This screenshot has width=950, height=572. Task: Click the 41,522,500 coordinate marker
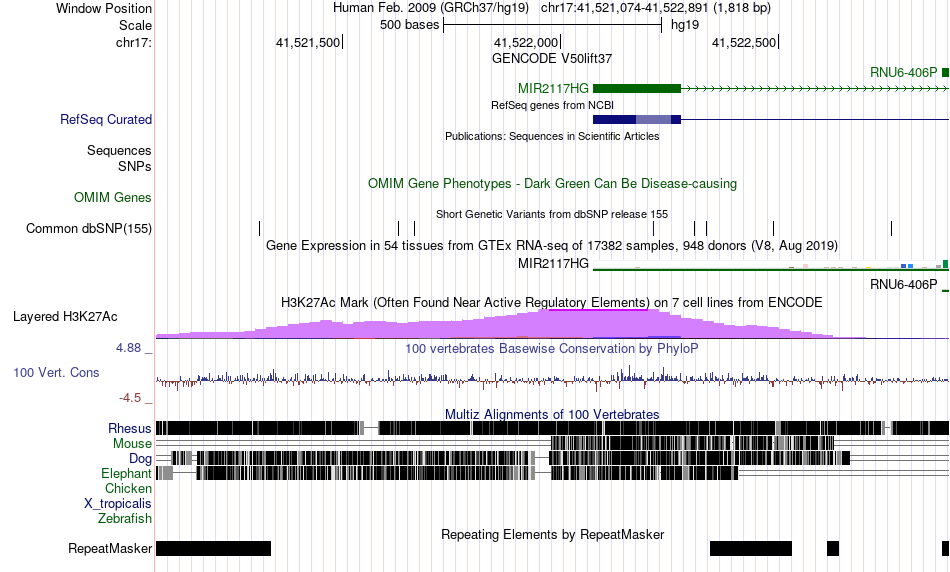click(x=744, y=42)
